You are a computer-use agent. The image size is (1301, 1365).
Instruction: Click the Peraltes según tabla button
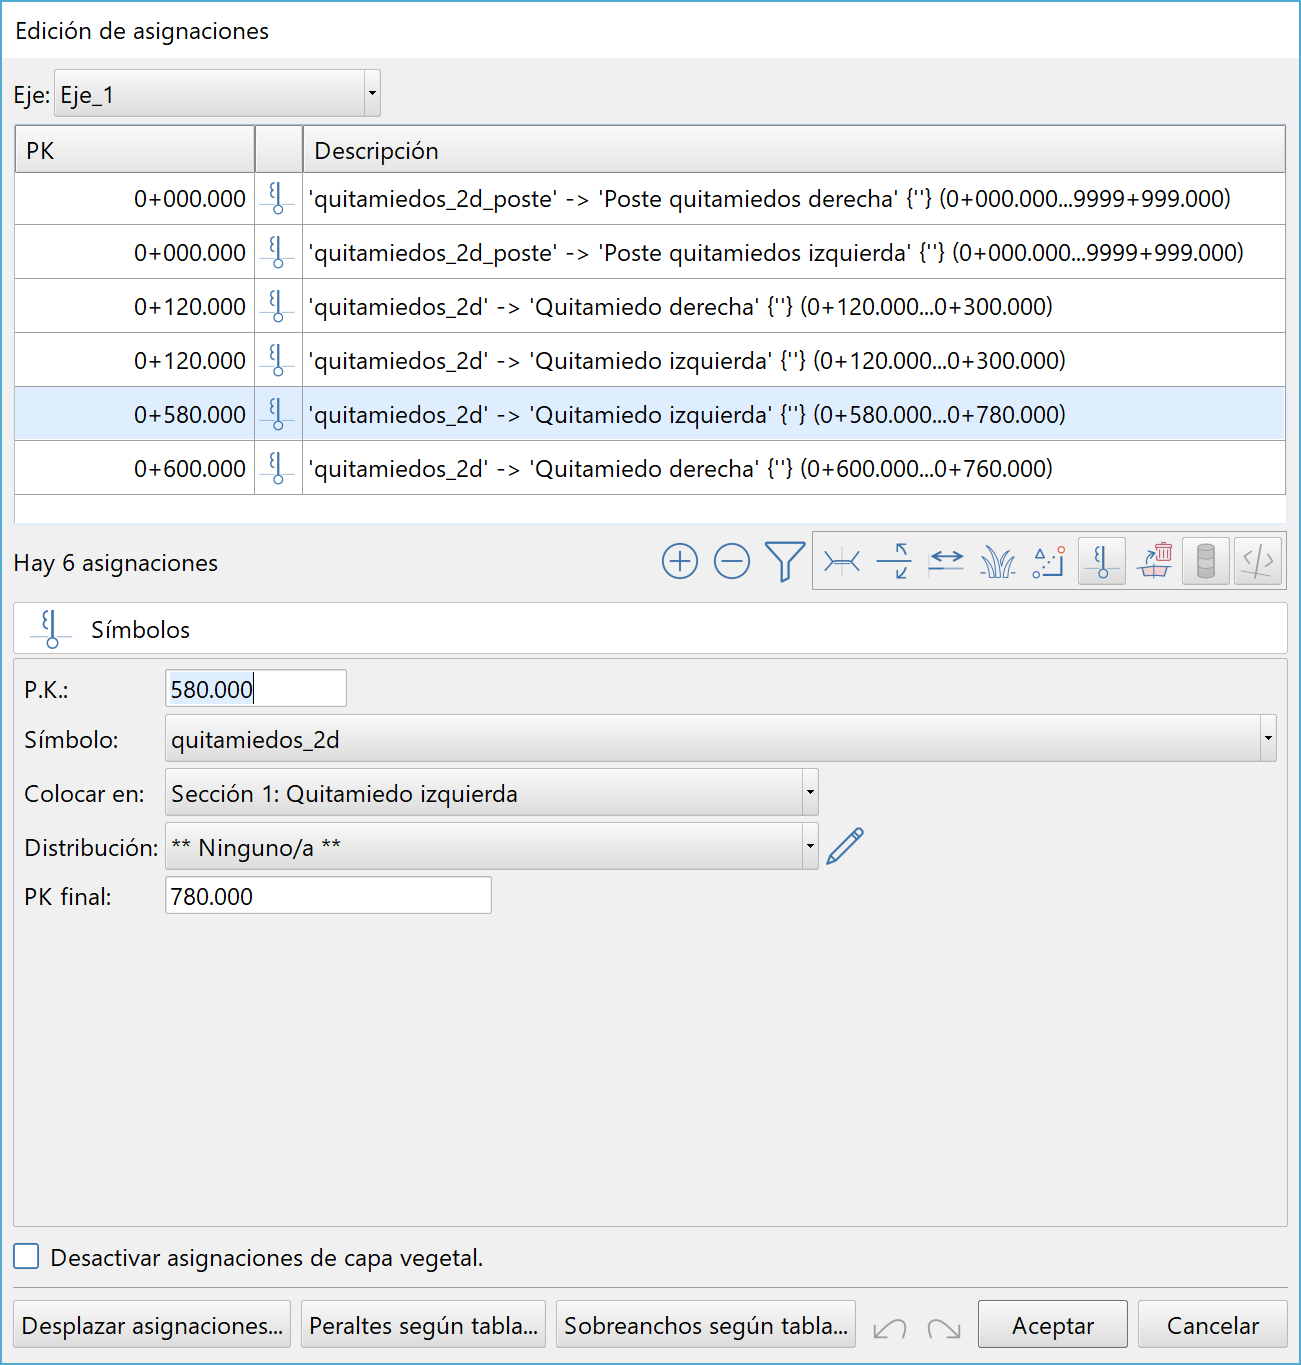(x=423, y=1324)
